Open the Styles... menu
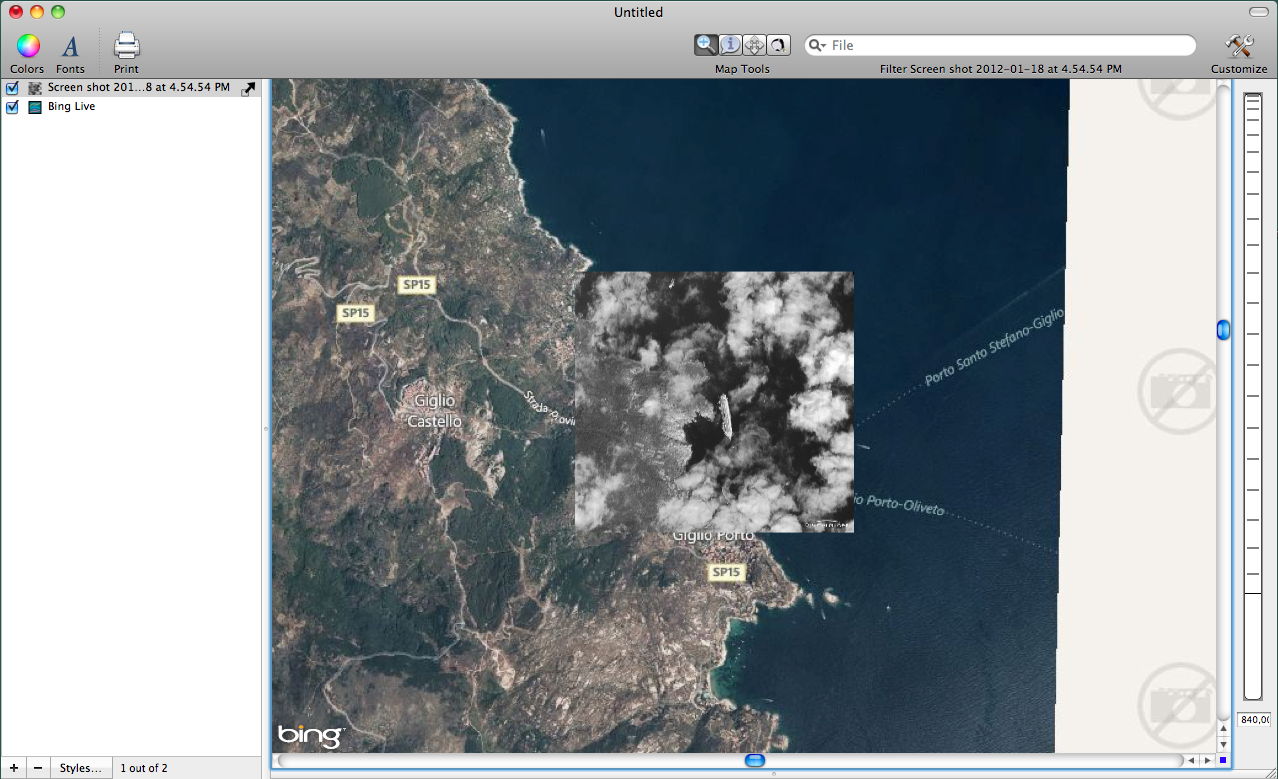1278x779 pixels. [x=80, y=768]
